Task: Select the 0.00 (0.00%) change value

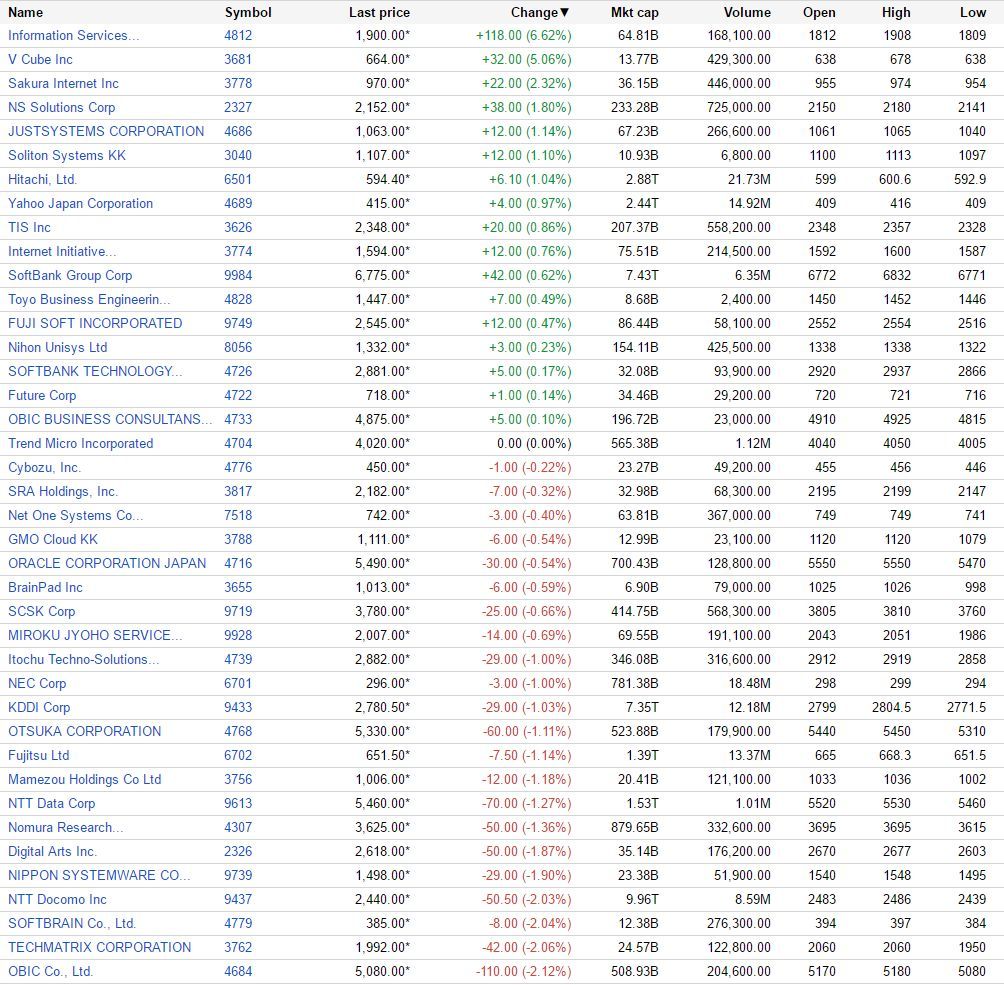Action: (534, 444)
